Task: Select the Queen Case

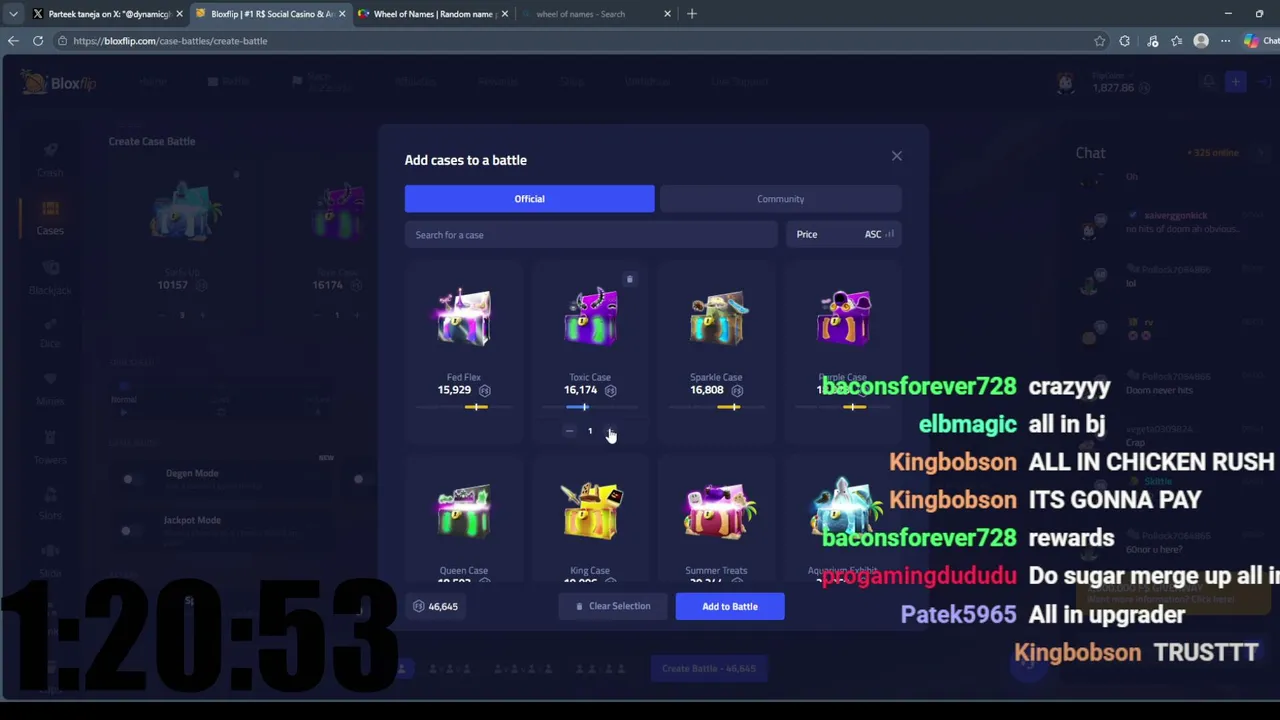Action: [x=464, y=520]
